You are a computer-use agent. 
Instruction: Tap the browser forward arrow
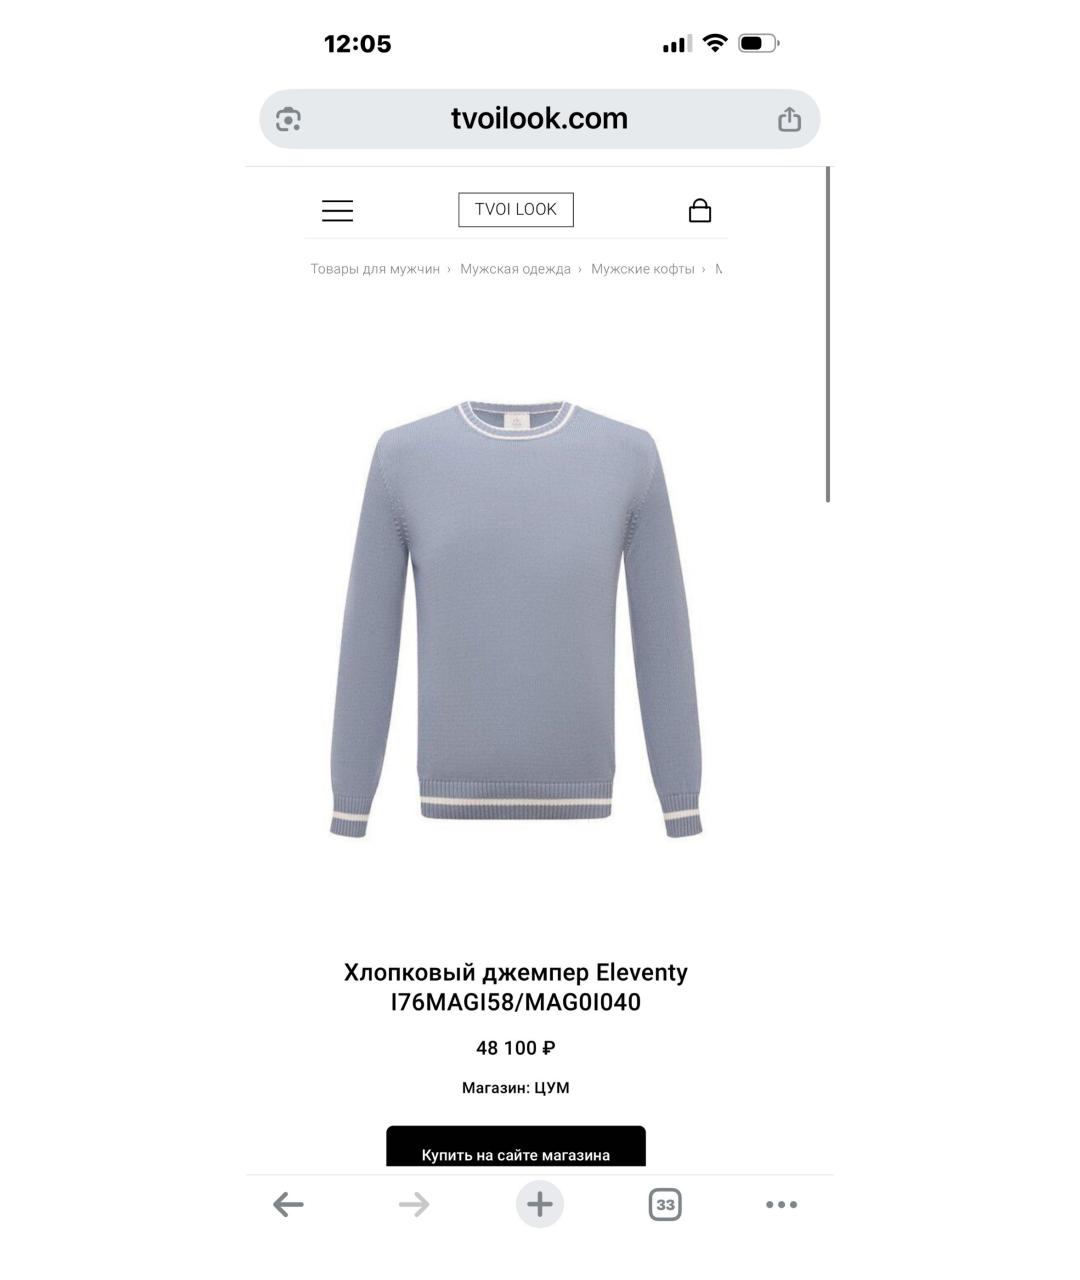pos(413,1204)
